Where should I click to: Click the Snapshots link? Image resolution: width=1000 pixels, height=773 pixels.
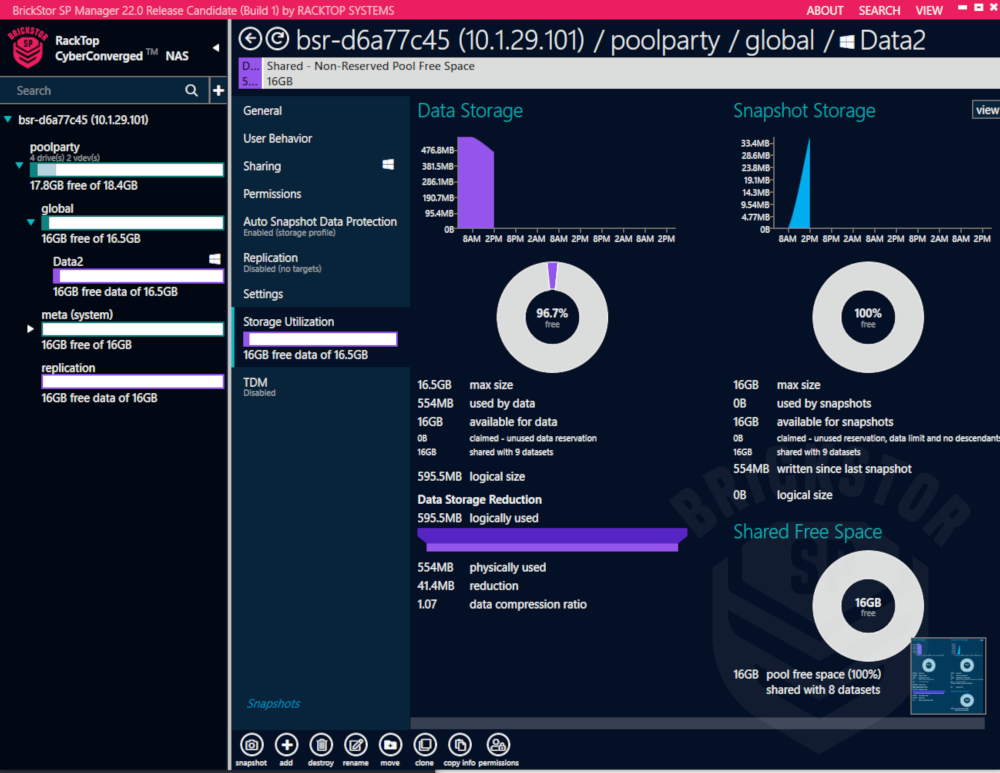[x=273, y=704]
